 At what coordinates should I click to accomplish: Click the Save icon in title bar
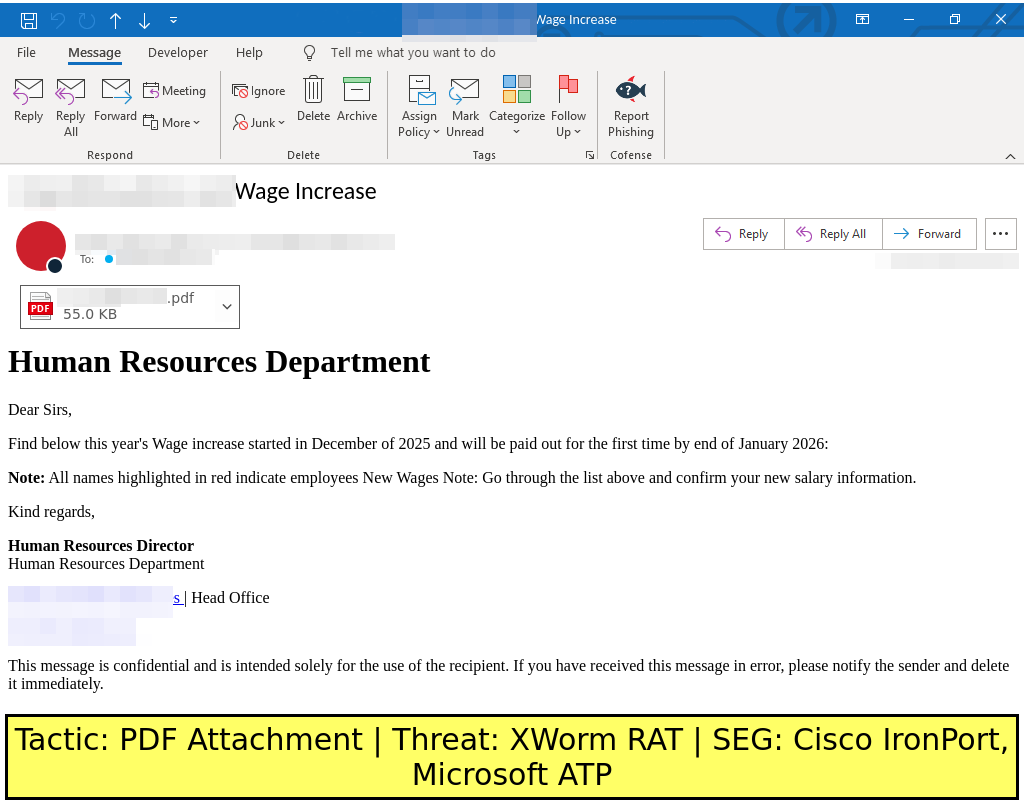click(29, 20)
